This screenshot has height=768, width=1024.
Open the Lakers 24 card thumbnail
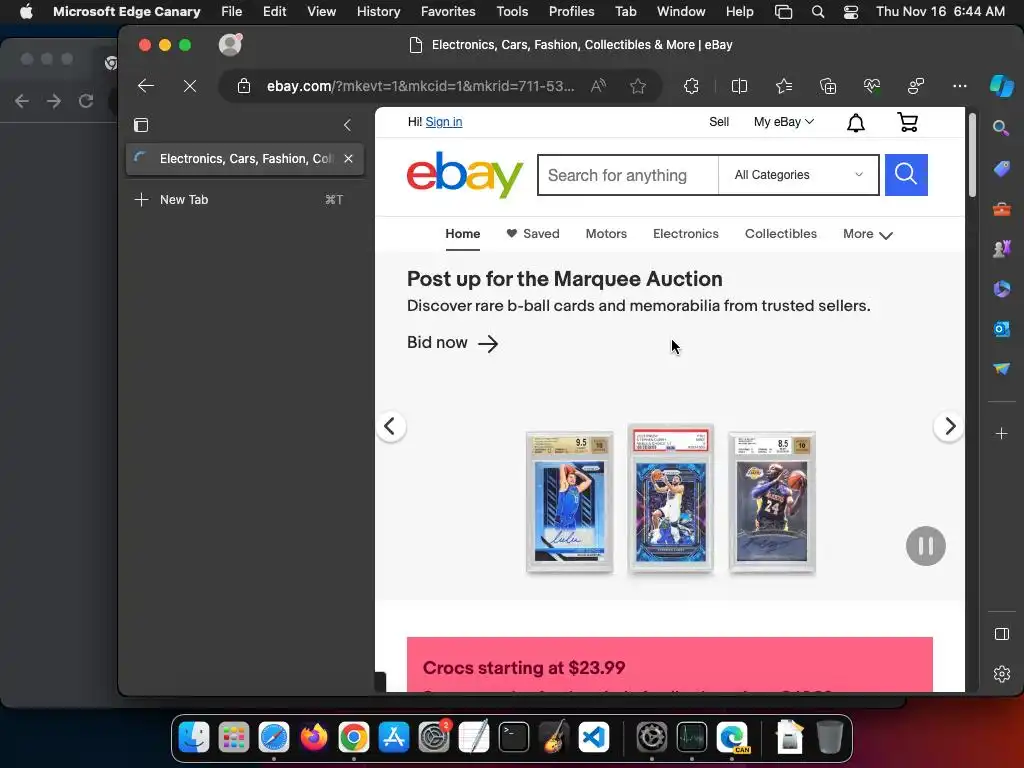tap(772, 502)
